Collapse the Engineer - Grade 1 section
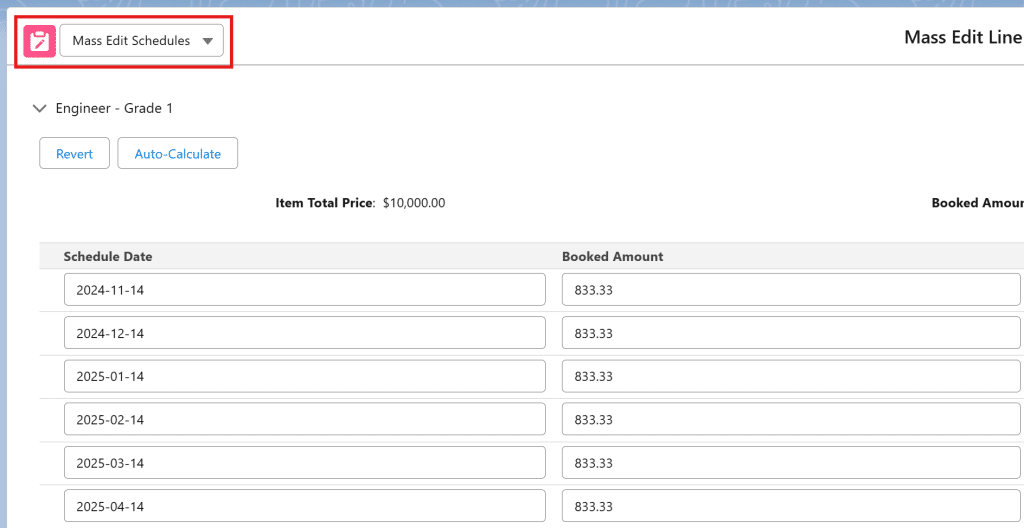Screen dimensions: 1024x528 pyautogui.click(x=40, y=108)
